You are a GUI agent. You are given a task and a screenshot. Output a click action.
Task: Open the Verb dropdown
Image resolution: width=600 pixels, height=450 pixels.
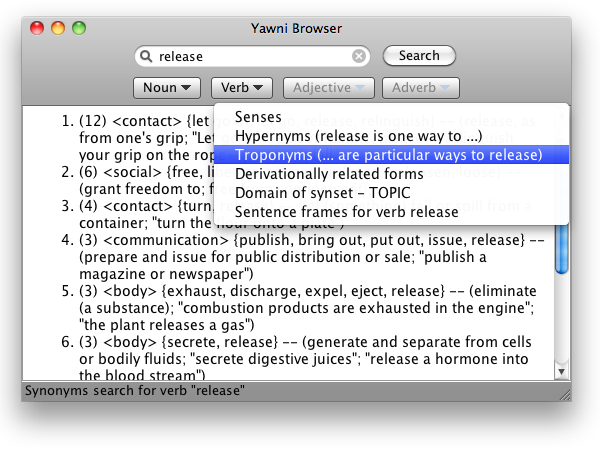click(242, 88)
